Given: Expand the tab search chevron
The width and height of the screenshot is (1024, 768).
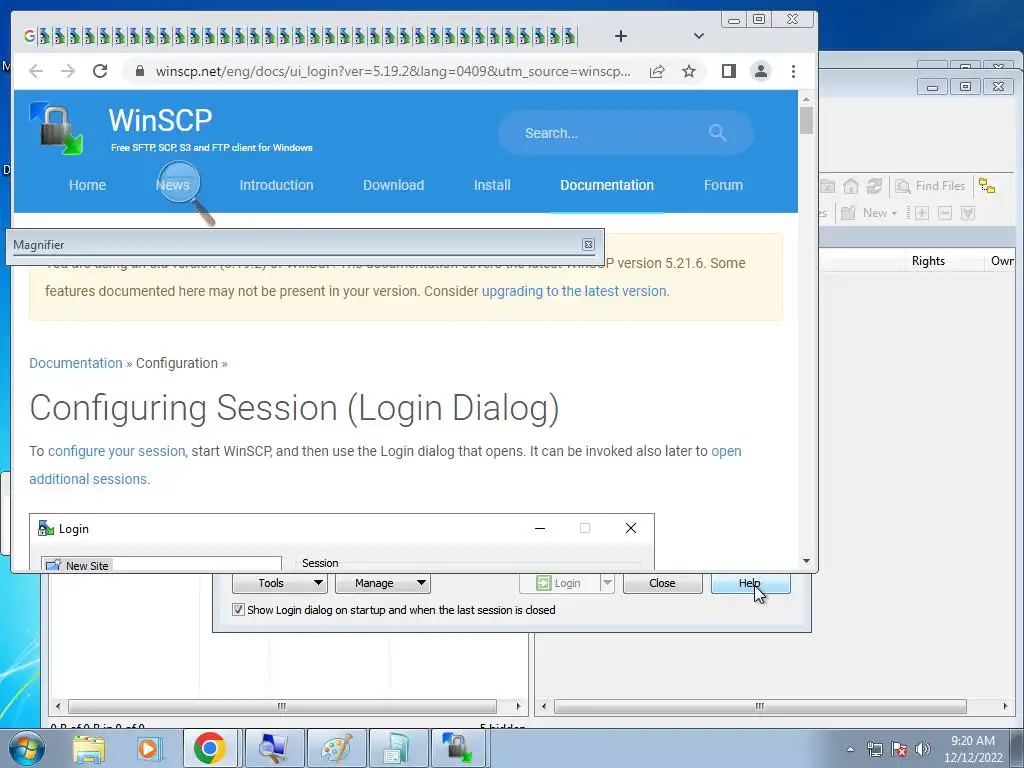Looking at the screenshot, I should (699, 36).
